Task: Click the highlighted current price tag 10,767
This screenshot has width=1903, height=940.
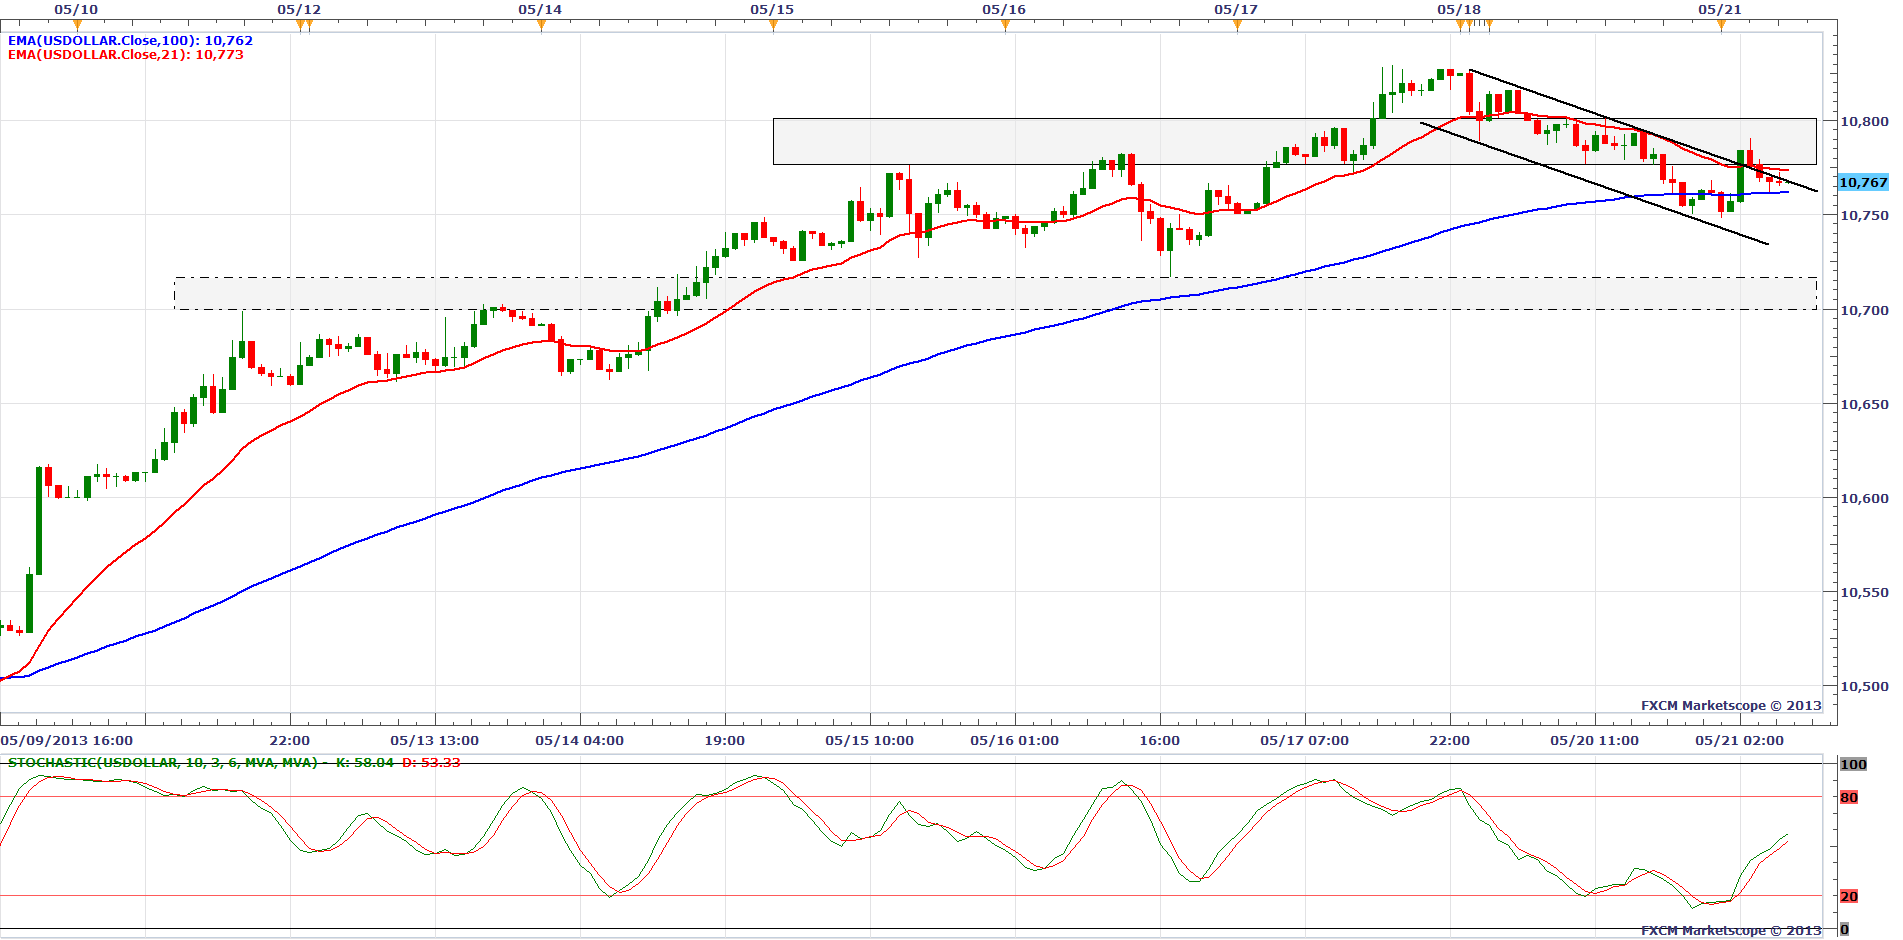Action: [x=1863, y=182]
